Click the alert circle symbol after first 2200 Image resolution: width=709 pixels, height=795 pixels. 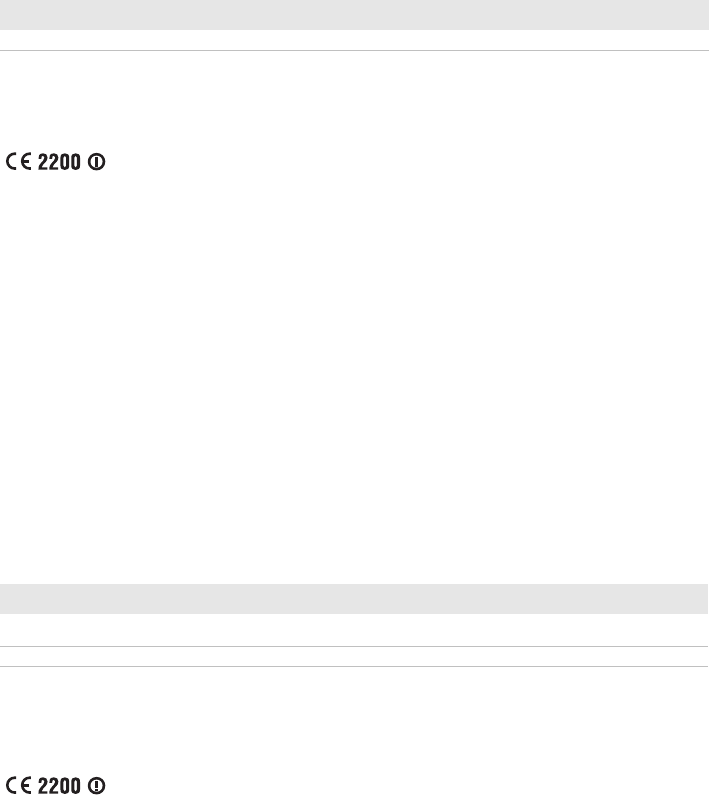(x=96, y=162)
